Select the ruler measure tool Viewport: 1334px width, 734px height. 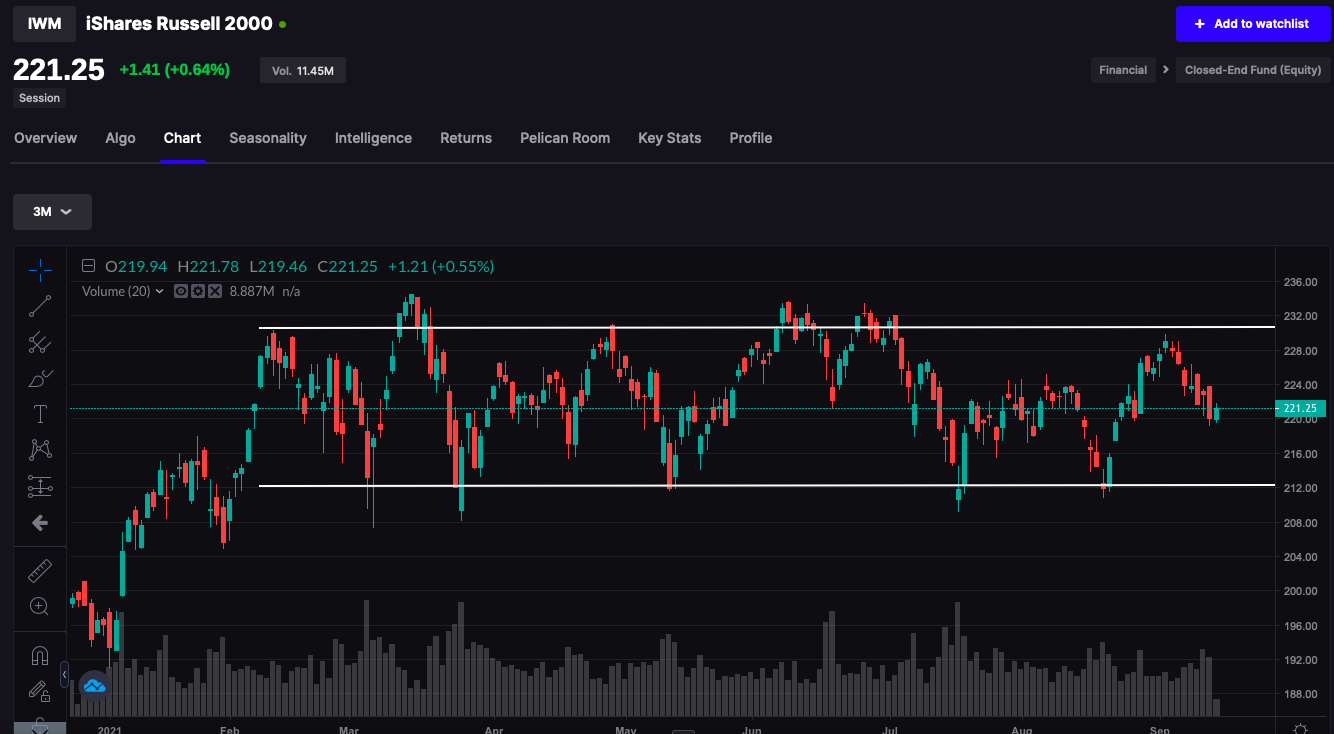(x=40, y=571)
